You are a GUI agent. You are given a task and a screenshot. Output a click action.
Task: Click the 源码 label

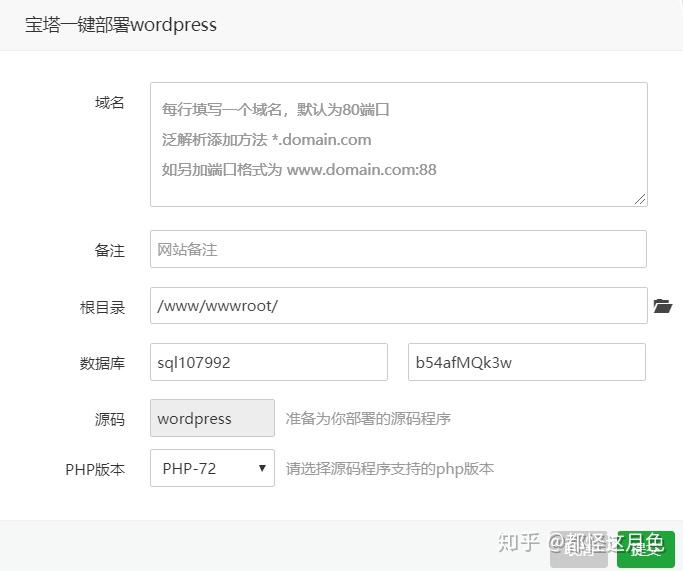pyautogui.click(x=110, y=419)
